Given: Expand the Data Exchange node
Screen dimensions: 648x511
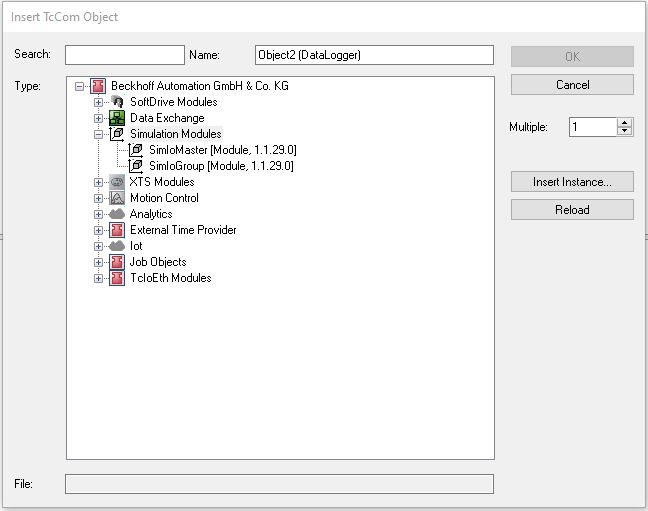Looking at the screenshot, I should point(98,118).
